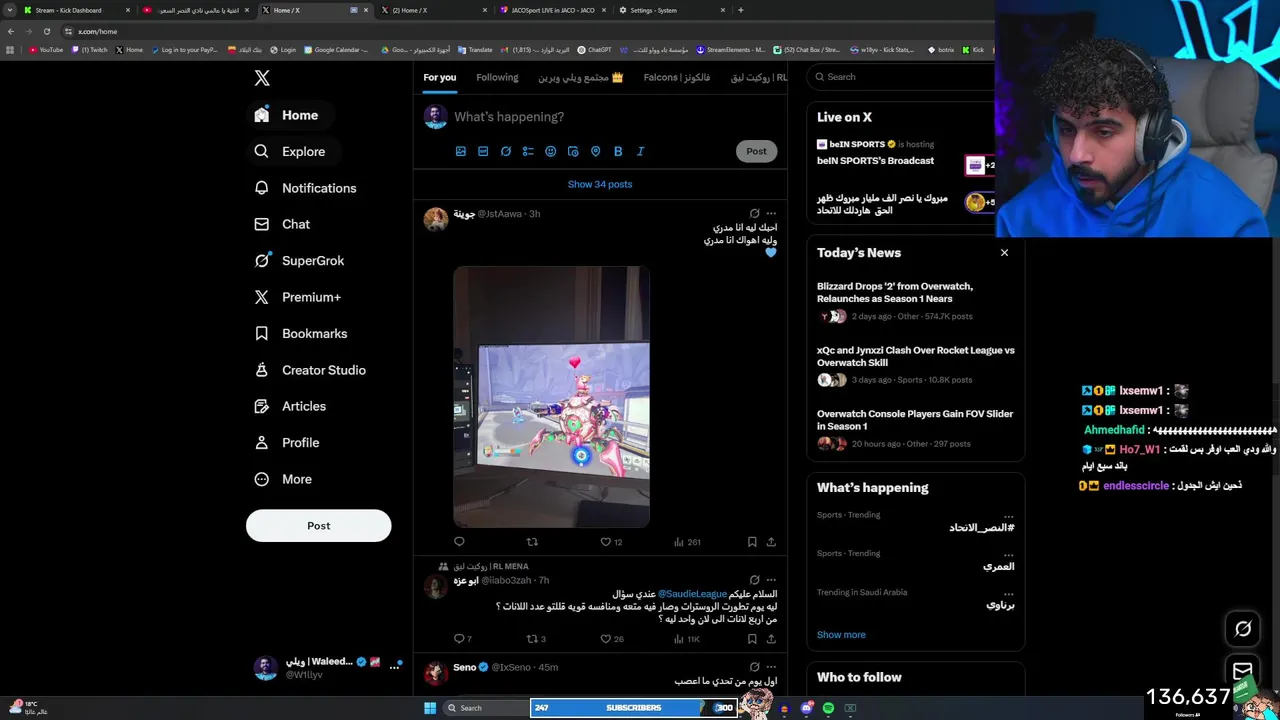This screenshot has width=1280, height=720.
Task: Schedule the post with the calendar icon
Action: click(573, 151)
